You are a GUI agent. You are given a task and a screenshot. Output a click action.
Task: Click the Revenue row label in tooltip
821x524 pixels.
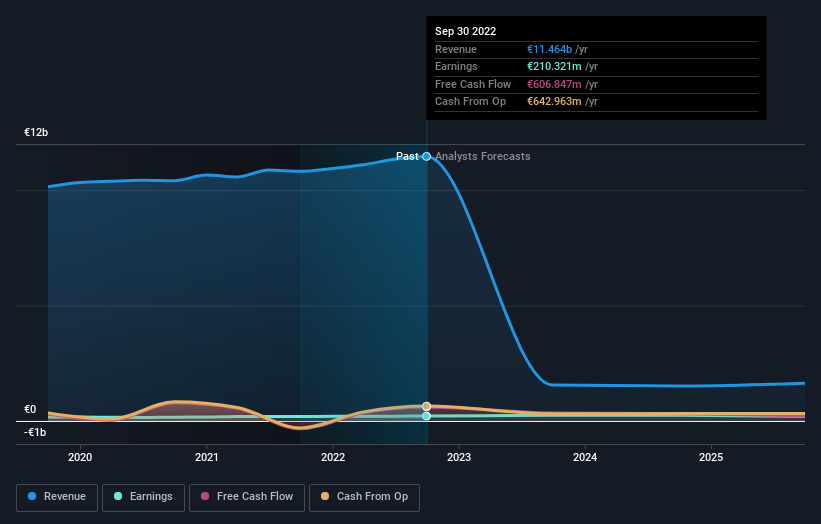[456, 49]
